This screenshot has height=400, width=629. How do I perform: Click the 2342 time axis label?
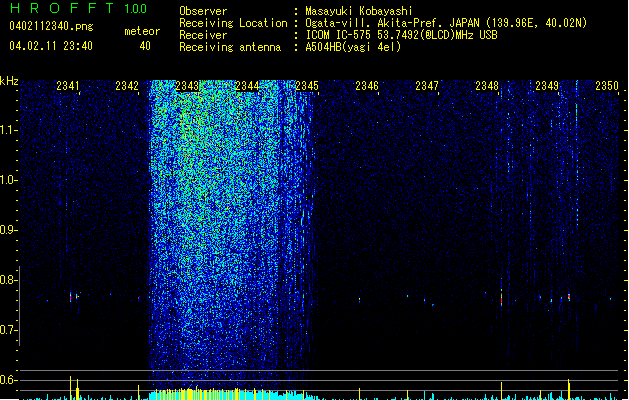click(x=127, y=86)
